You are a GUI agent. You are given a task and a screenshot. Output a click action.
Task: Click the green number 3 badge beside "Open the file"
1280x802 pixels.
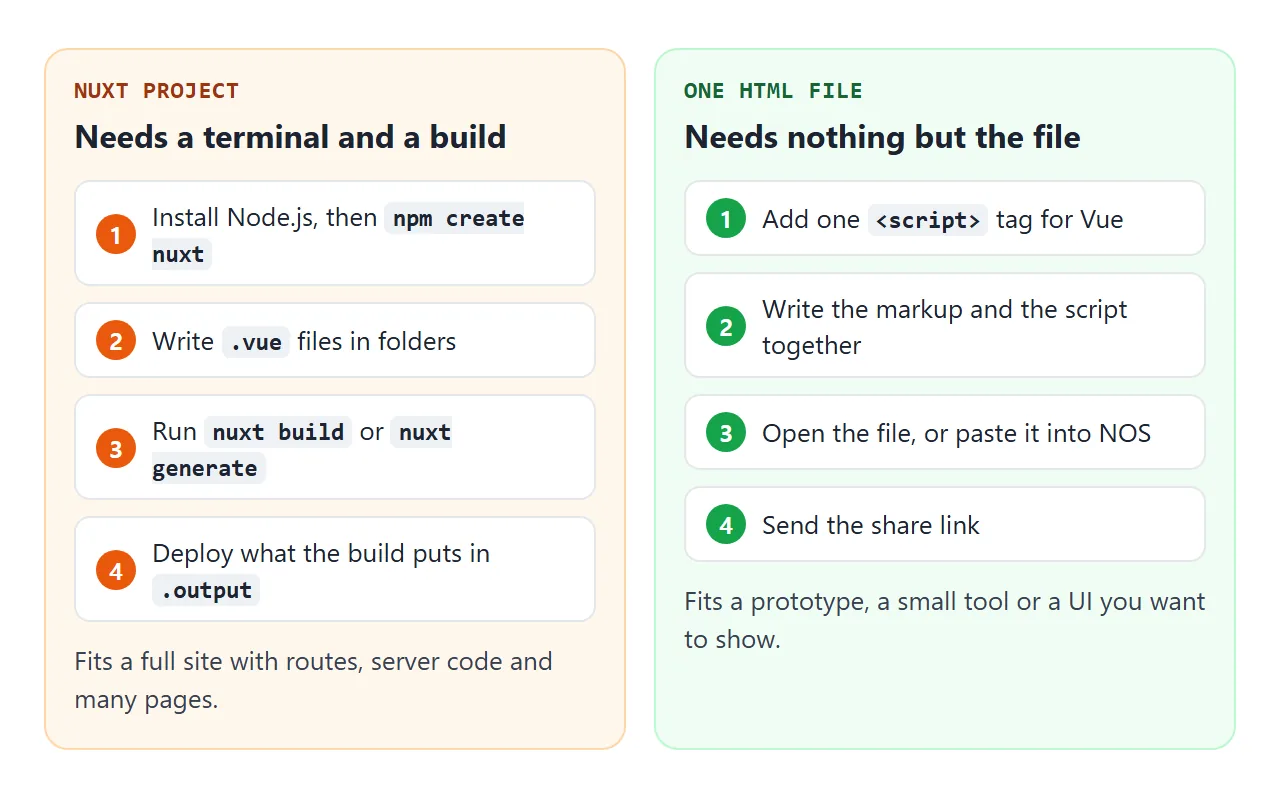point(726,432)
